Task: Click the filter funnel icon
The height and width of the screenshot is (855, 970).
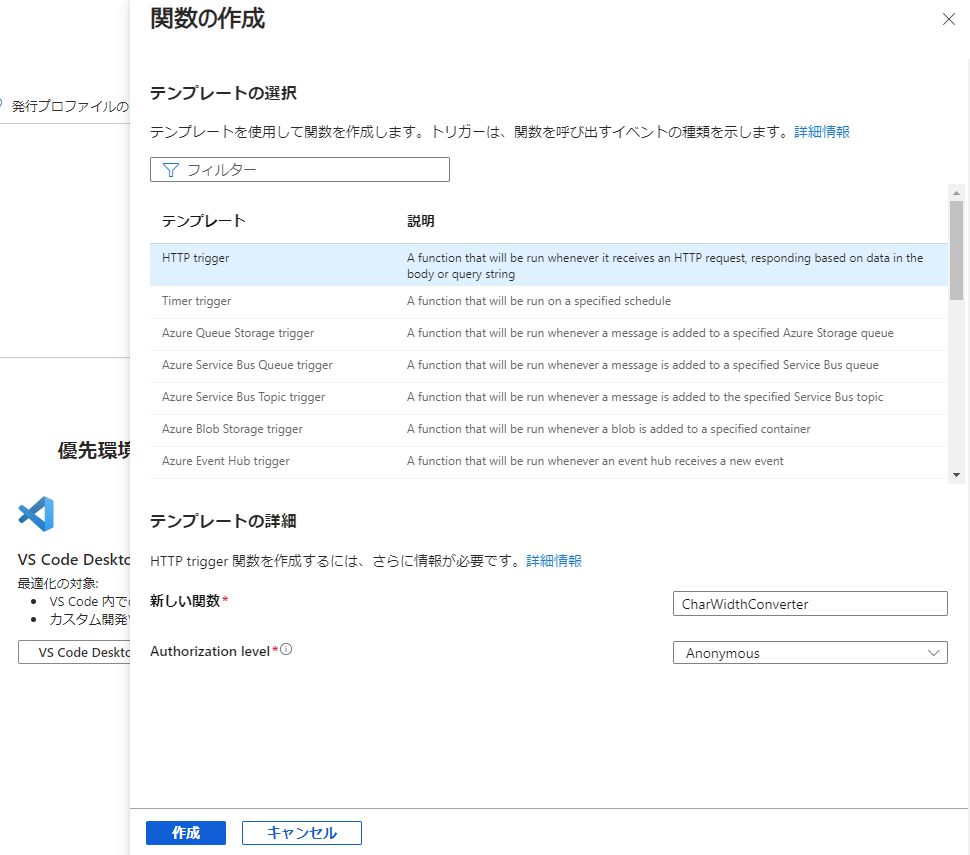Action: pos(169,170)
